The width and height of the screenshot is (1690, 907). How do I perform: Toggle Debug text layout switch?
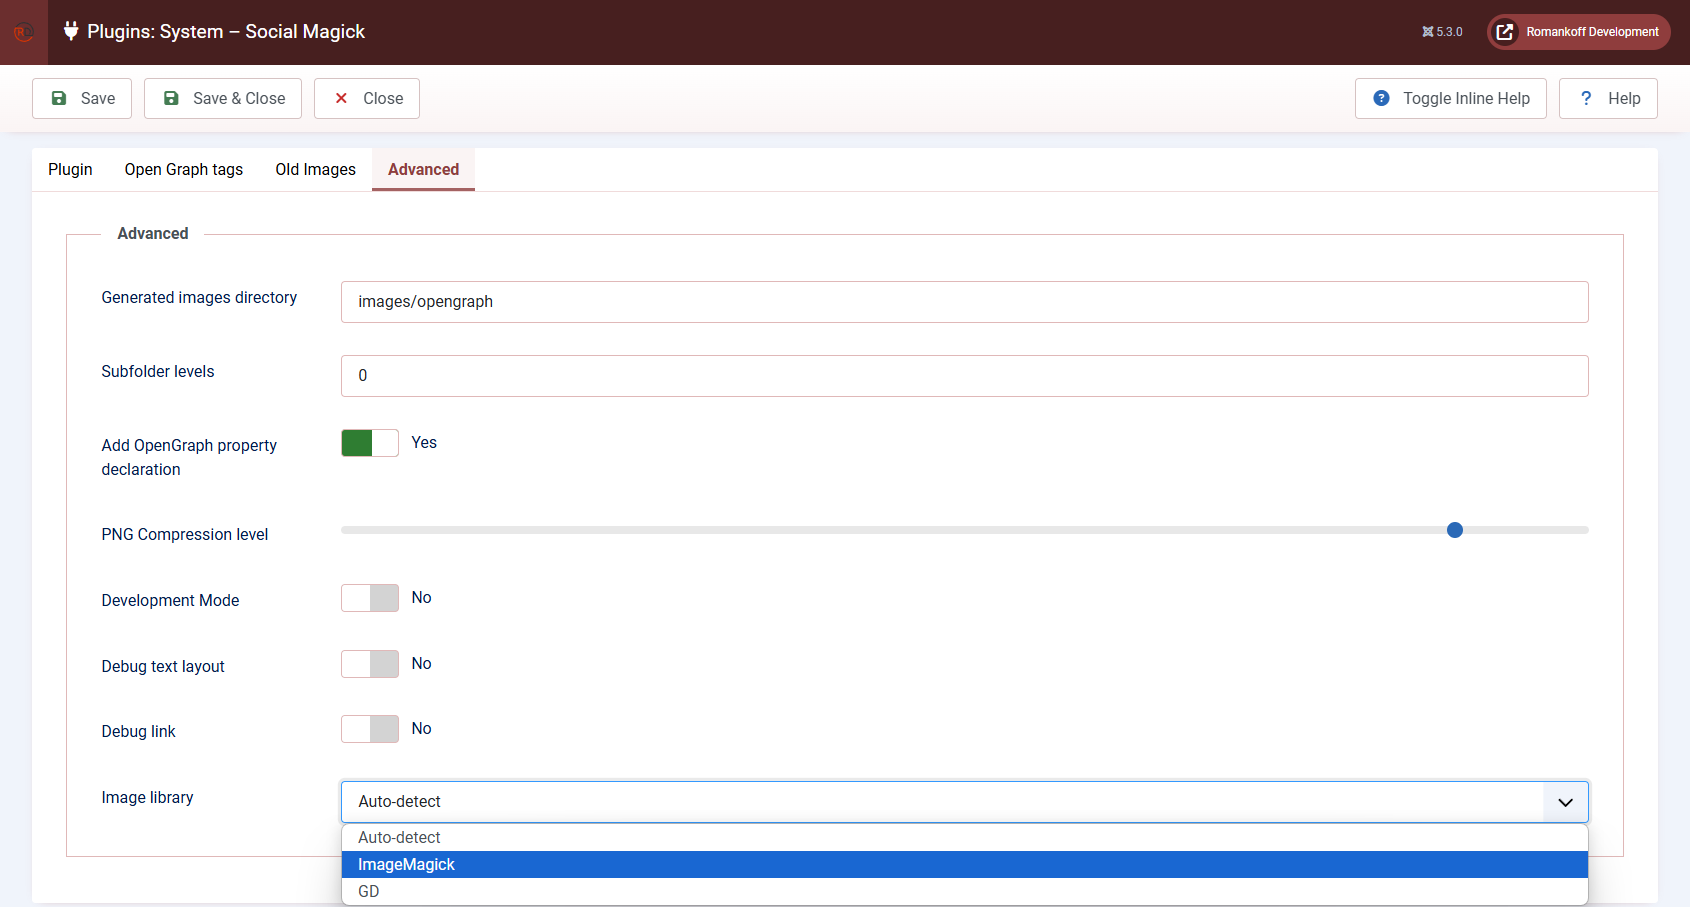point(370,664)
